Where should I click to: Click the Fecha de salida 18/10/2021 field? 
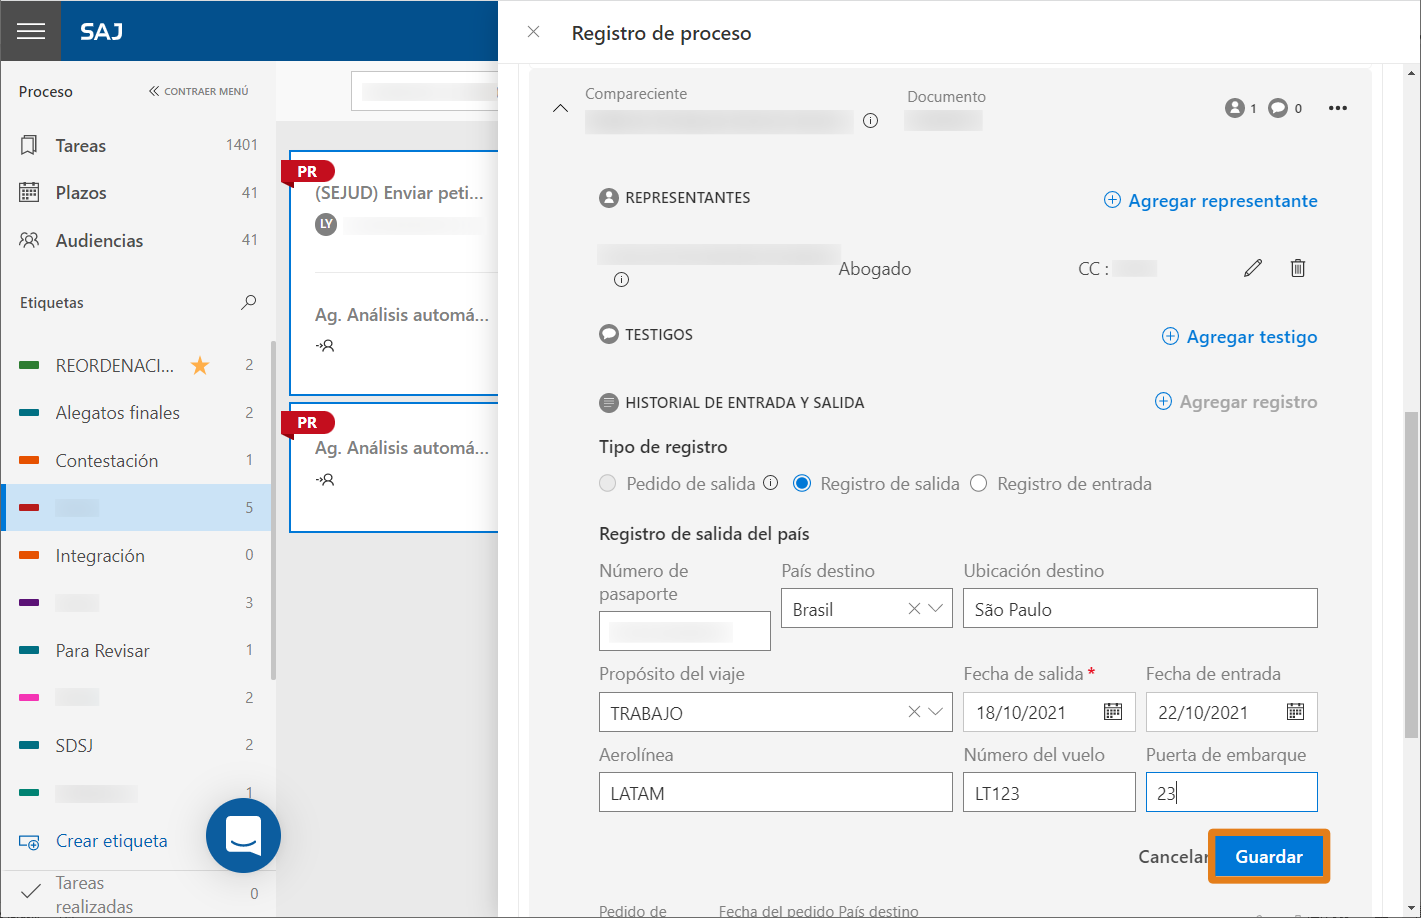[1049, 712]
